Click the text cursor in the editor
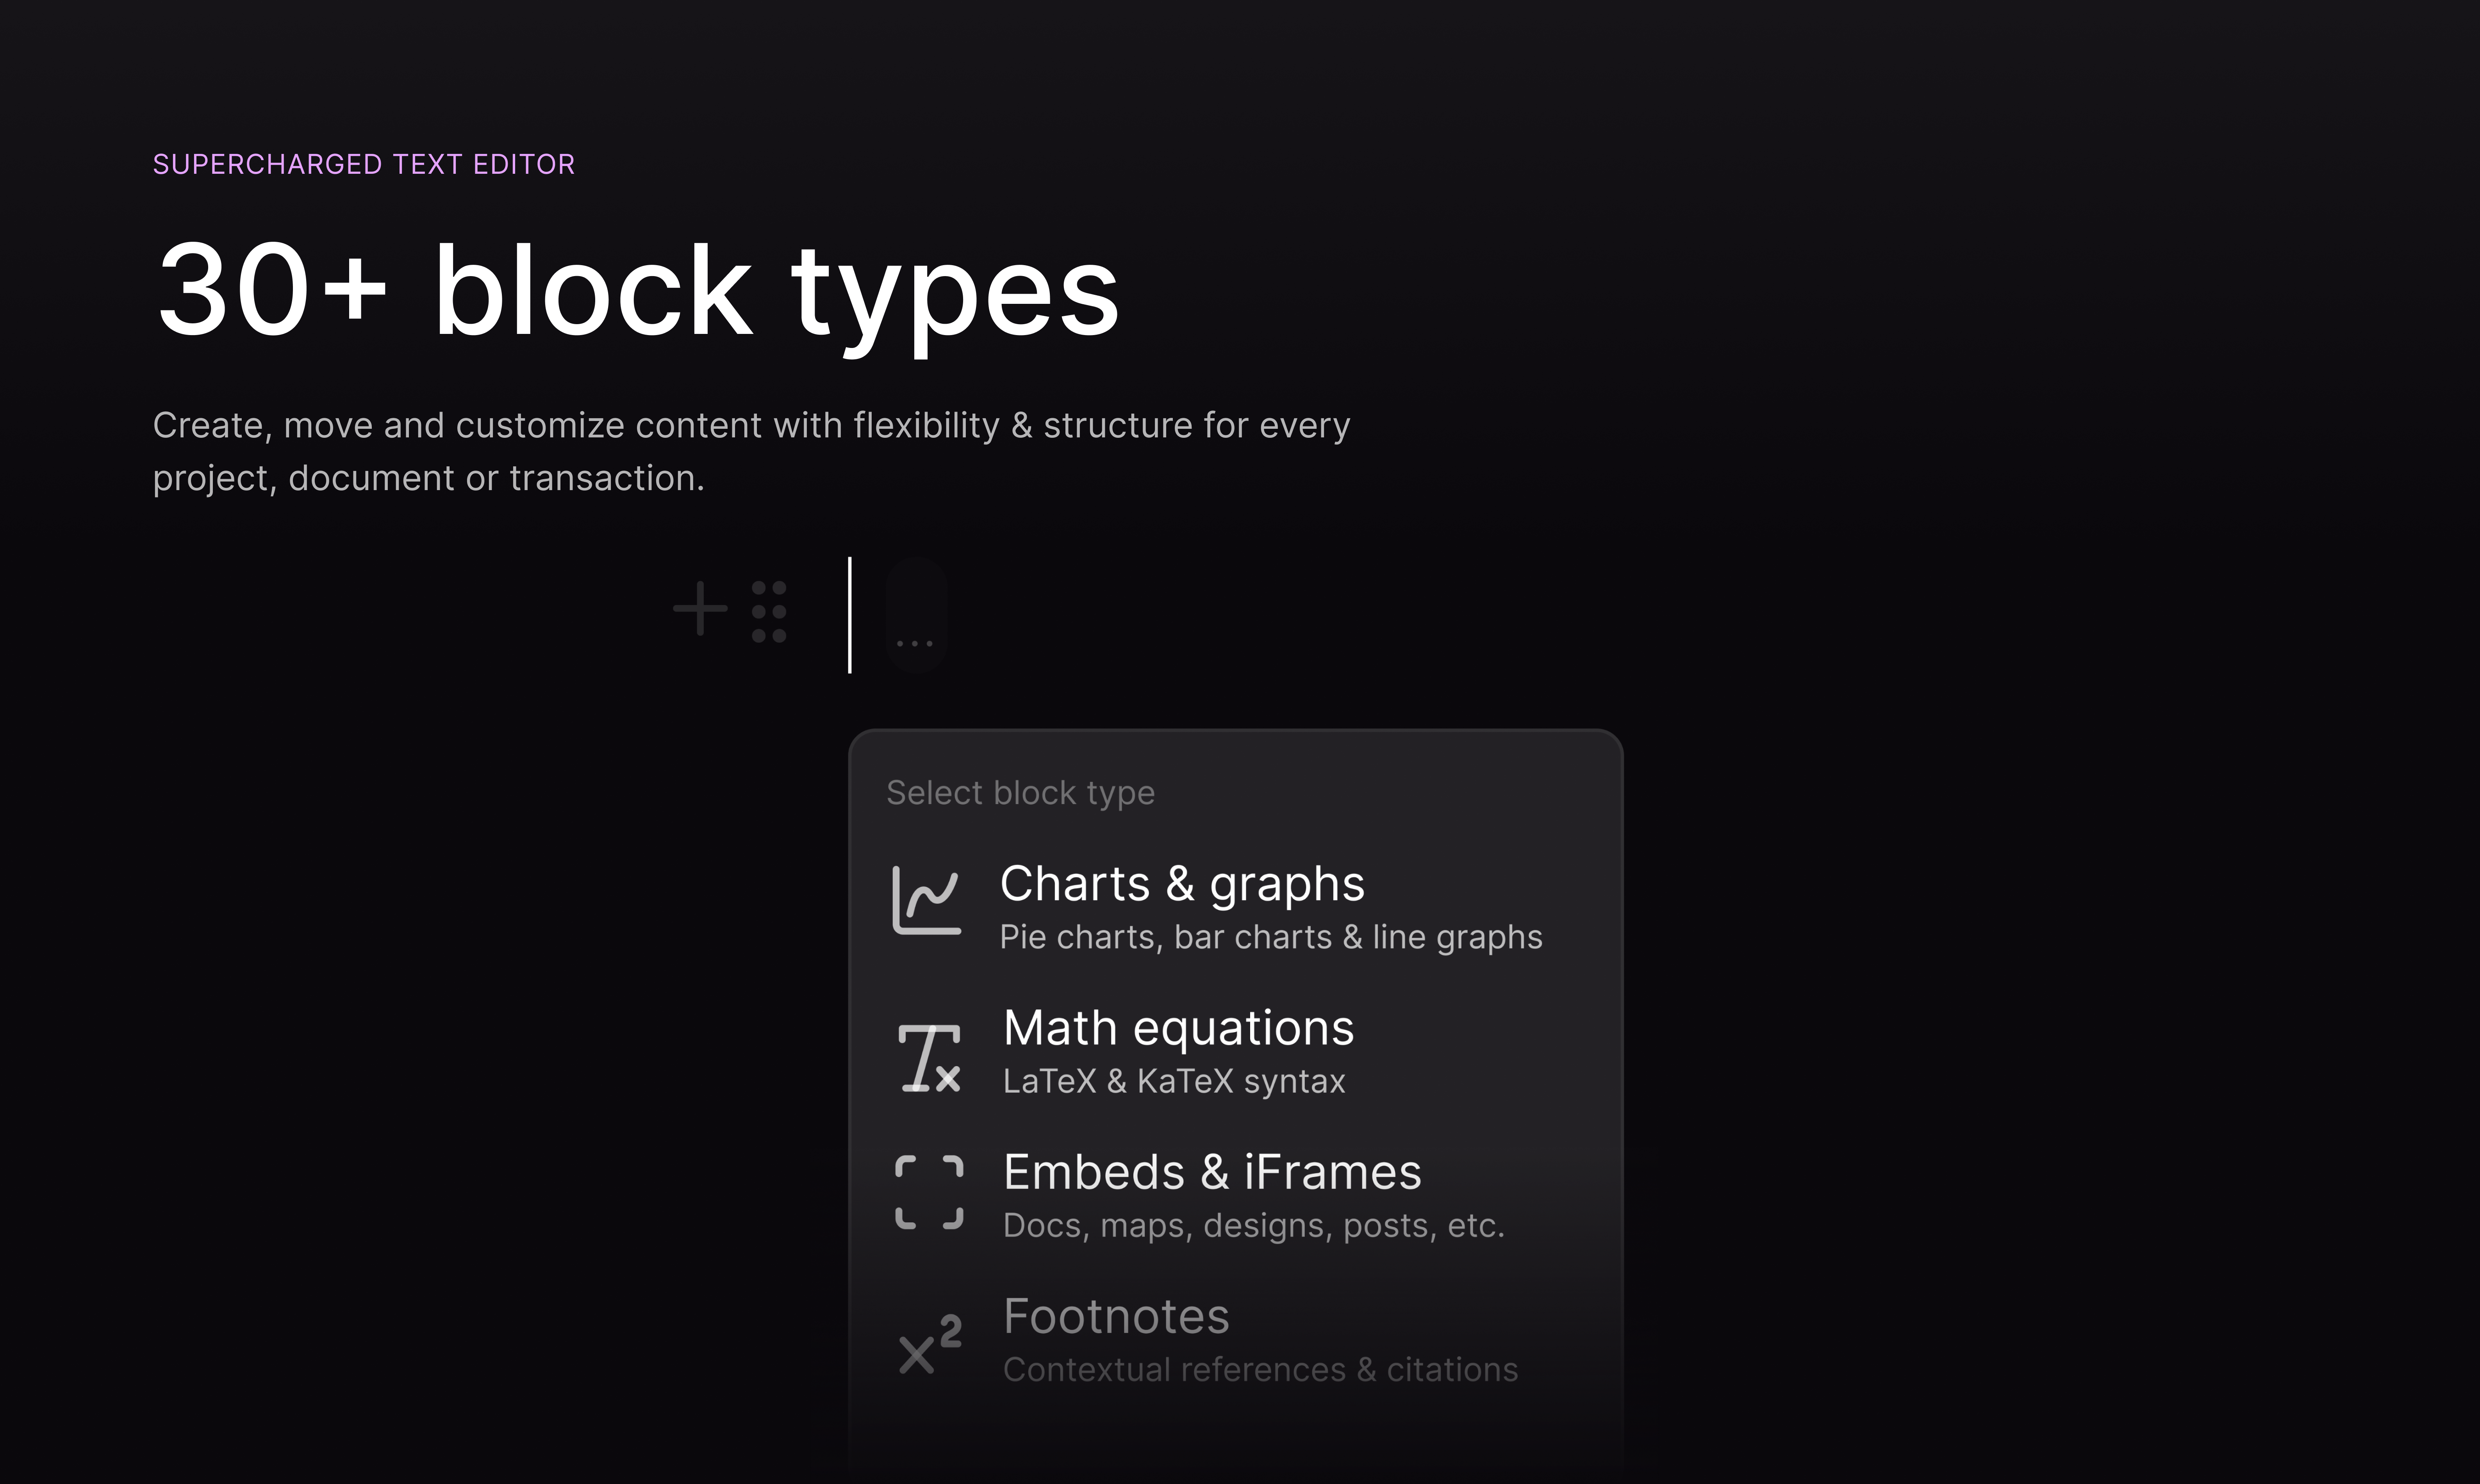The width and height of the screenshot is (2480, 1484). (850, 615)
